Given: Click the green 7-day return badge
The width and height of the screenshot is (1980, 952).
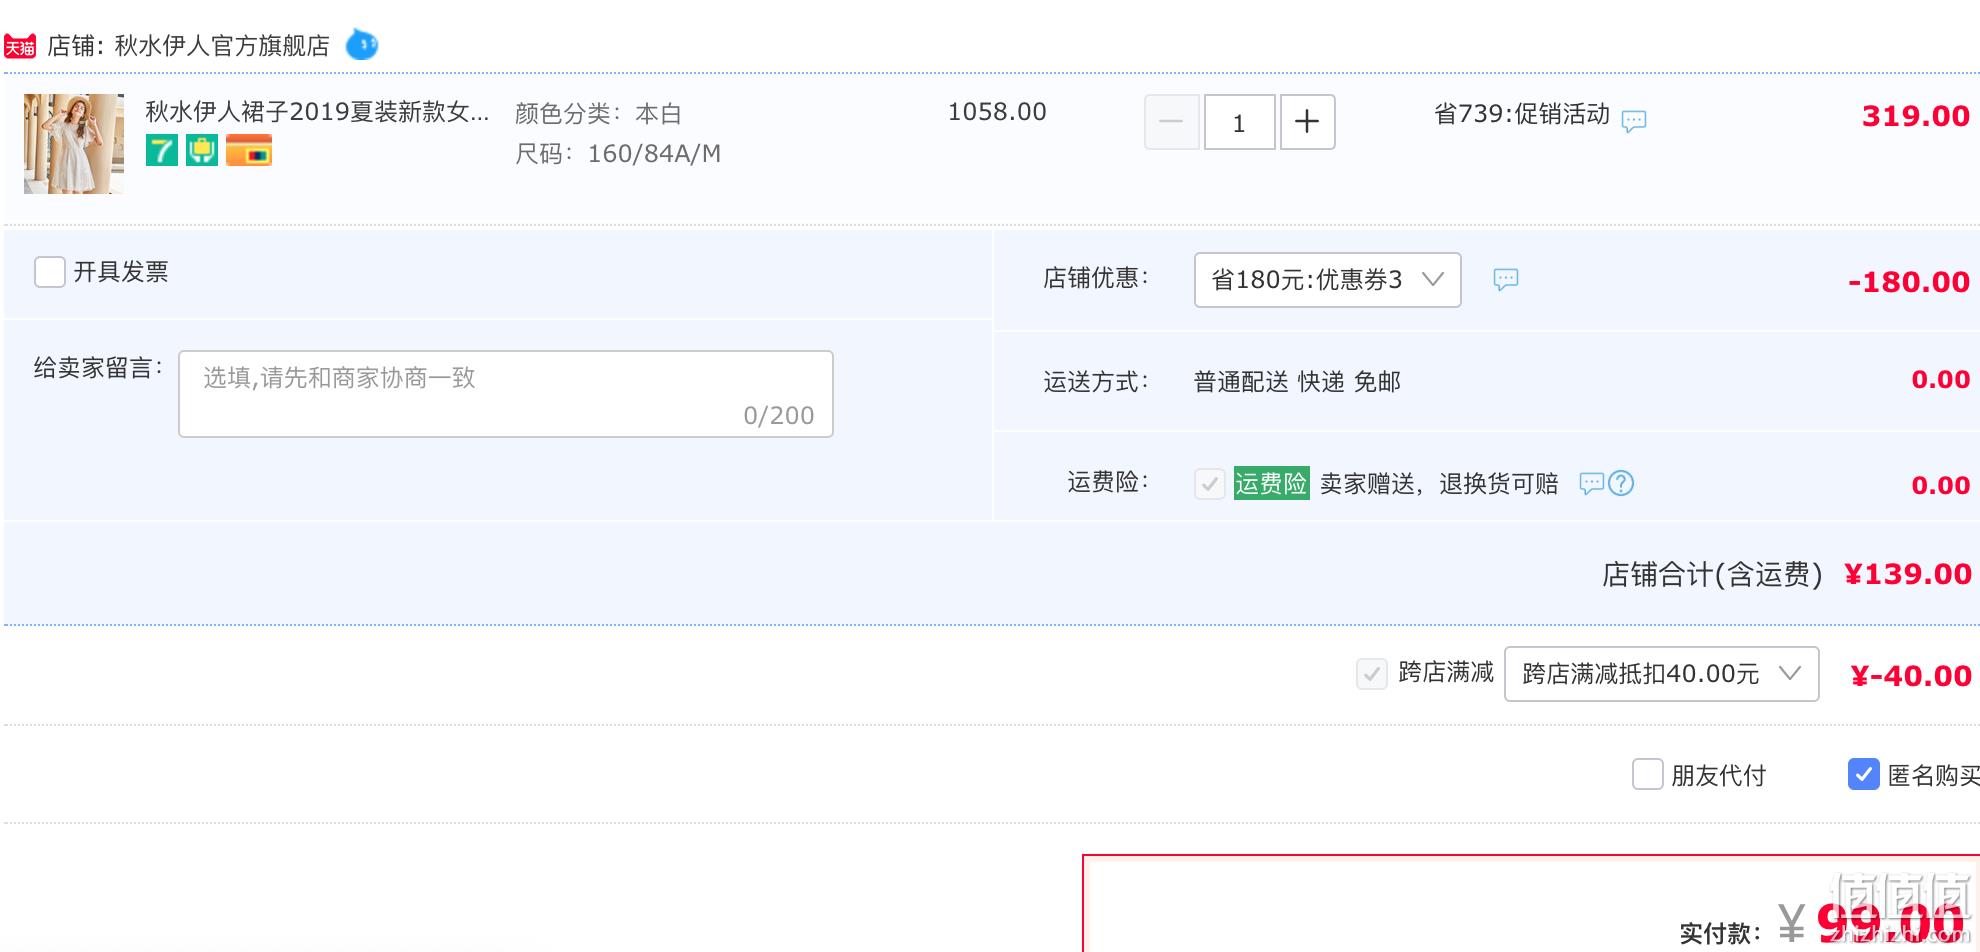Looking at the screenshot, I should point(162,151).
